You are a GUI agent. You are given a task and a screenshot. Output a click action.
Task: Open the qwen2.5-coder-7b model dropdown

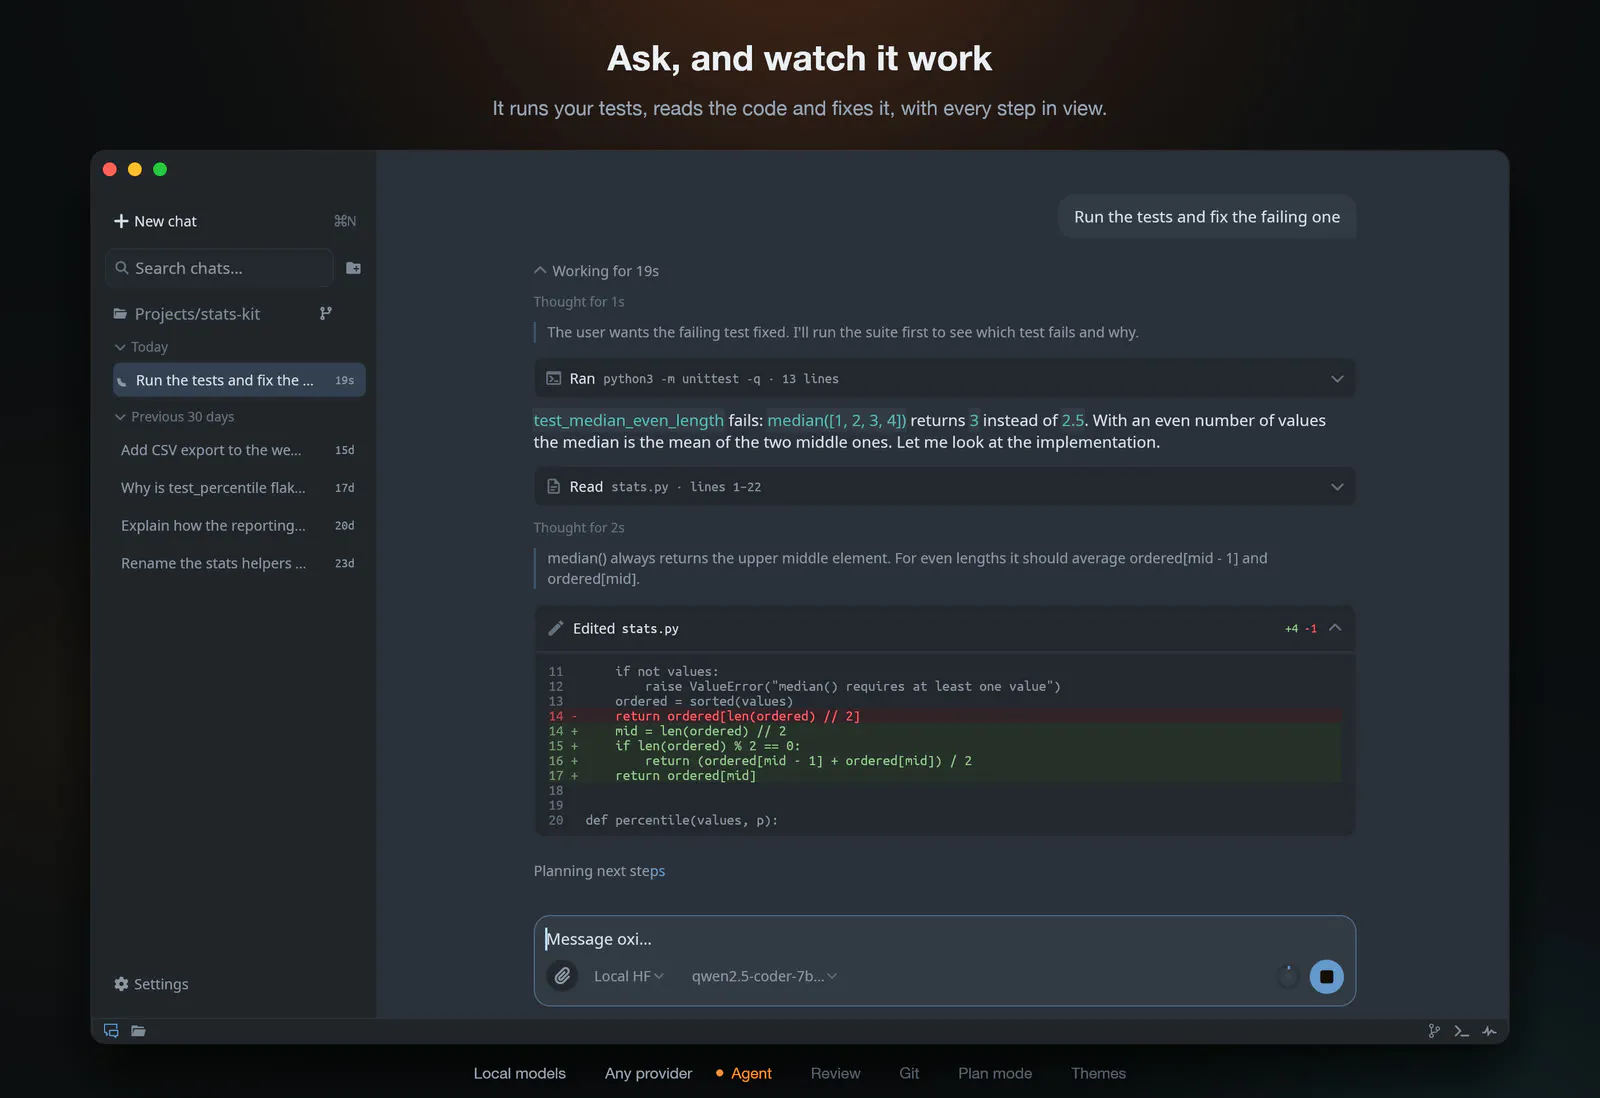point(764,976)
